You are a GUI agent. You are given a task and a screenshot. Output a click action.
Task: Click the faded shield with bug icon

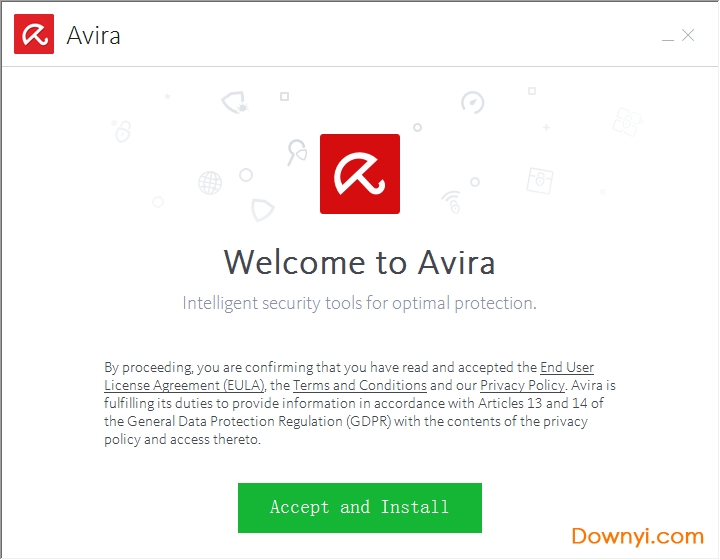point(235,101)
